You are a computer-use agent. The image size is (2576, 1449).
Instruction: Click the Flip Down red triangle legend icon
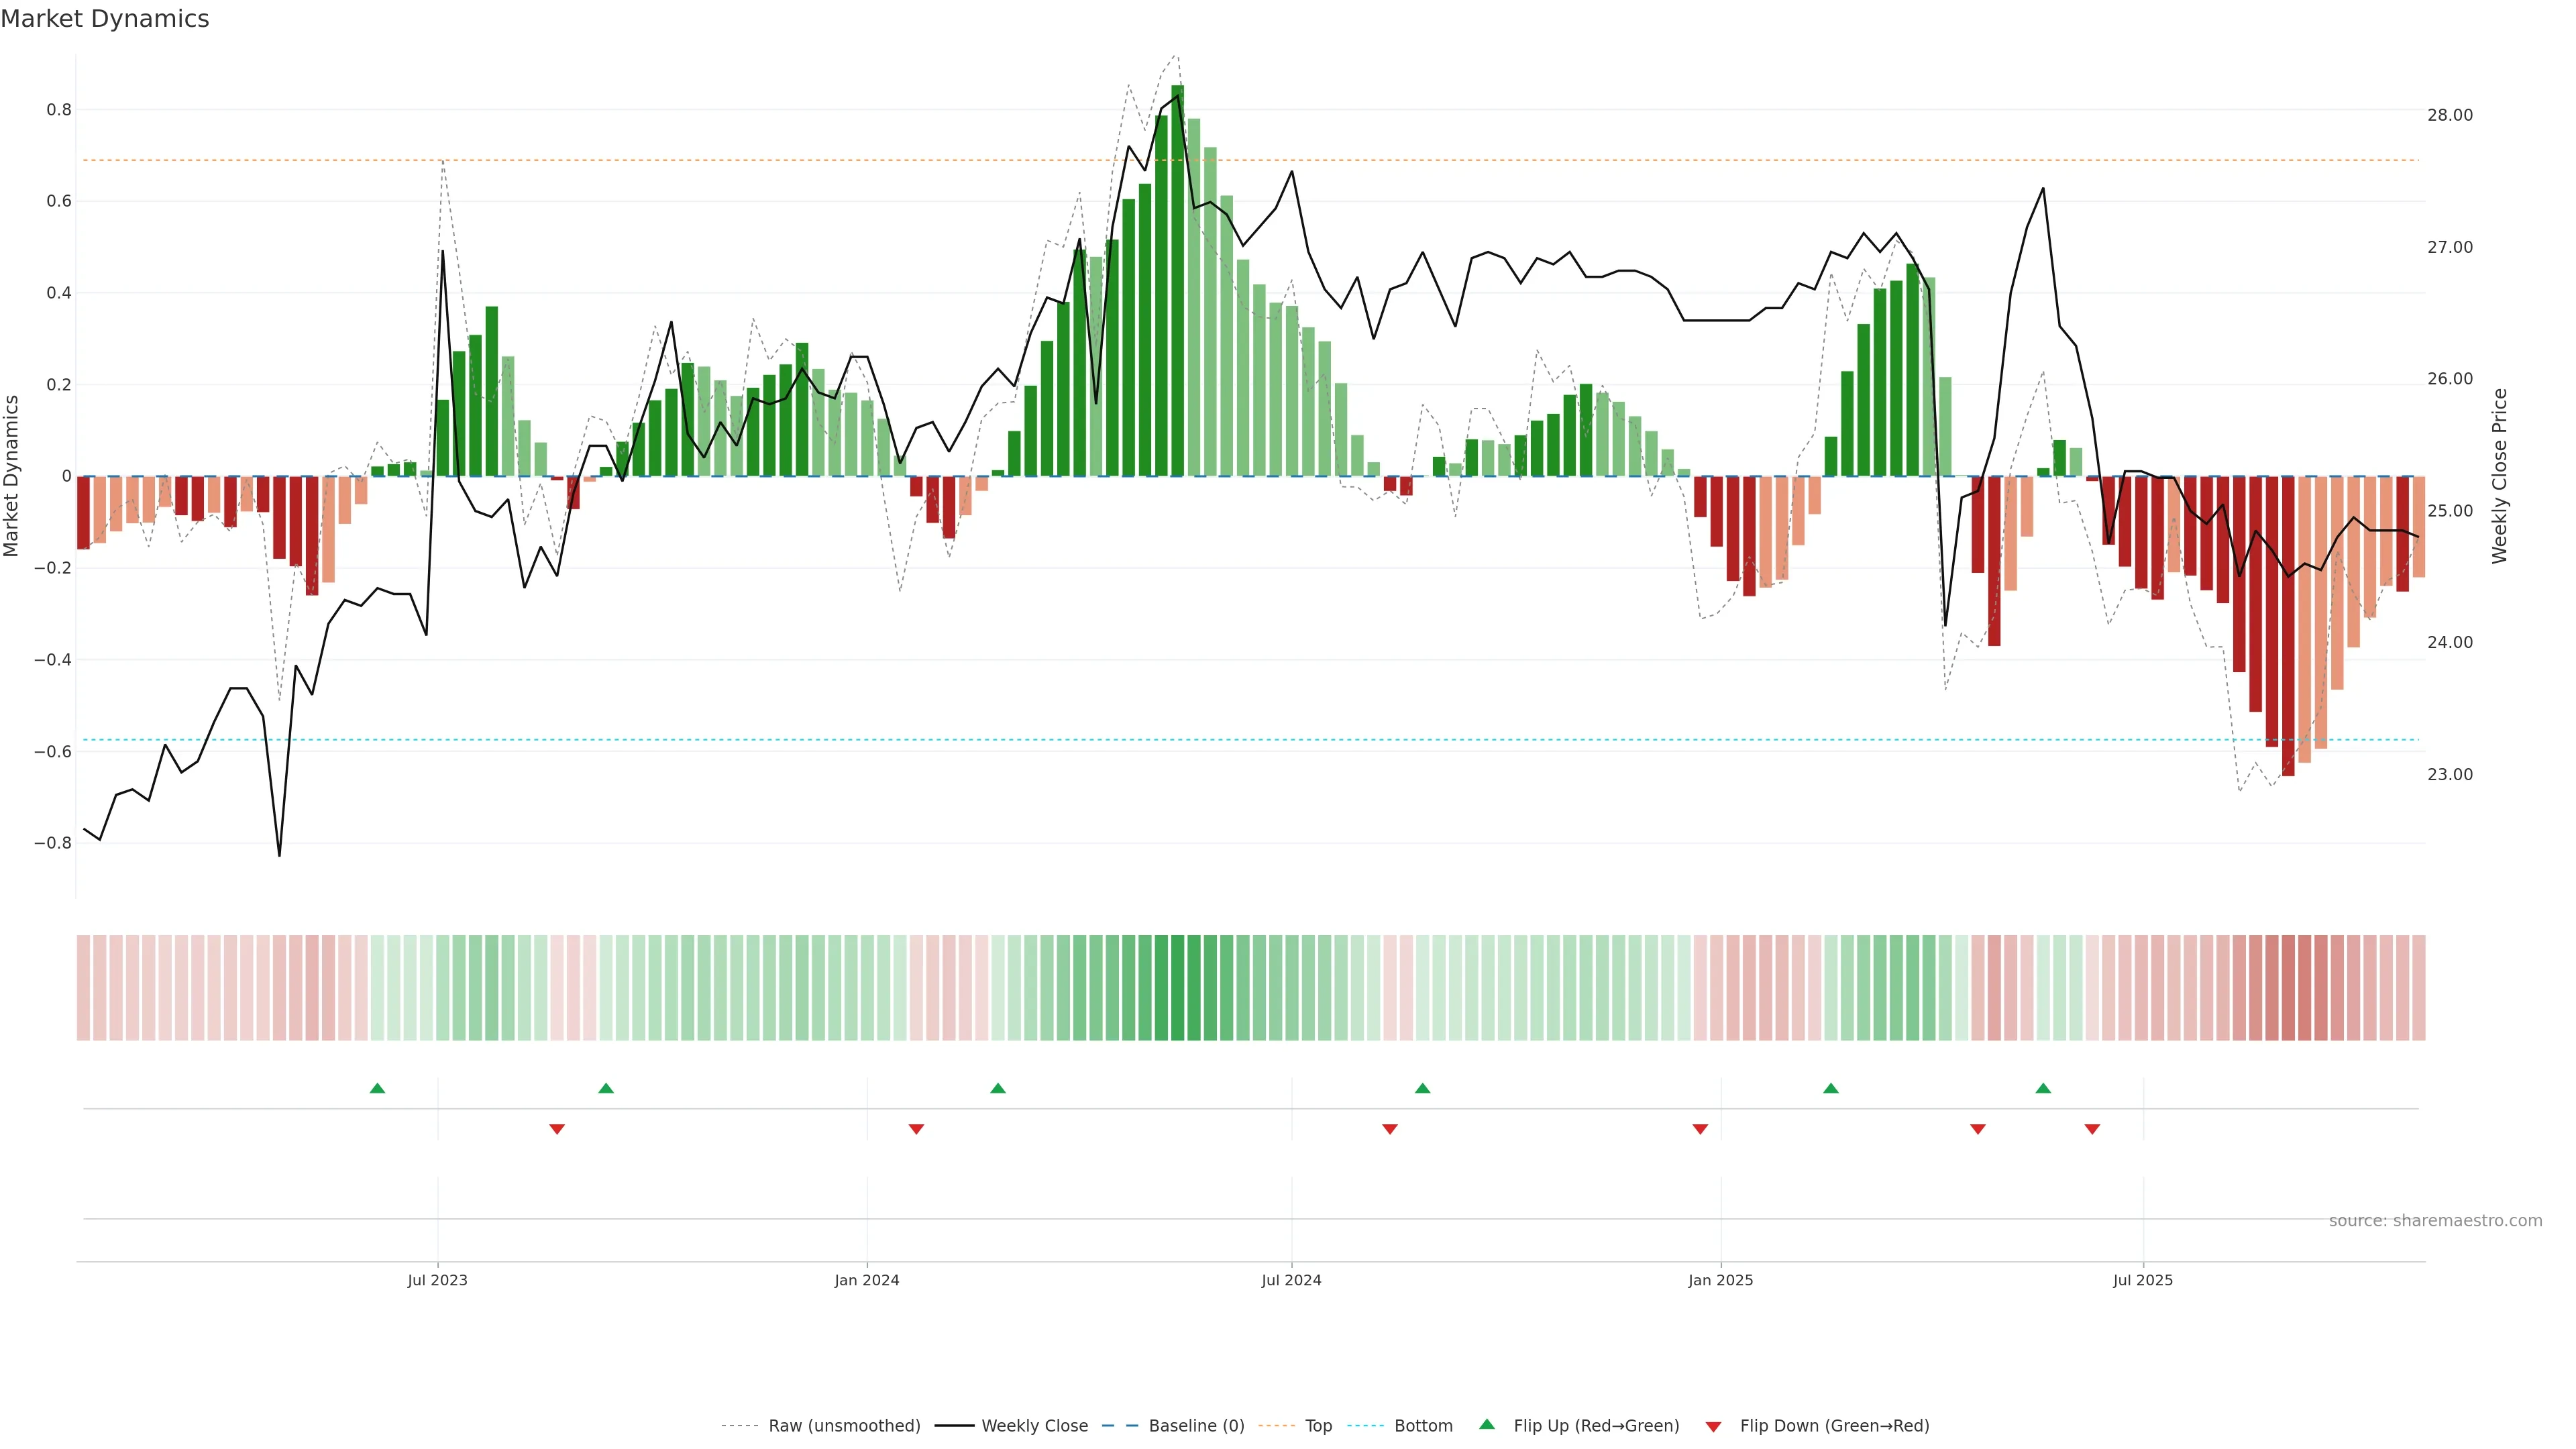point(1713,1426)
